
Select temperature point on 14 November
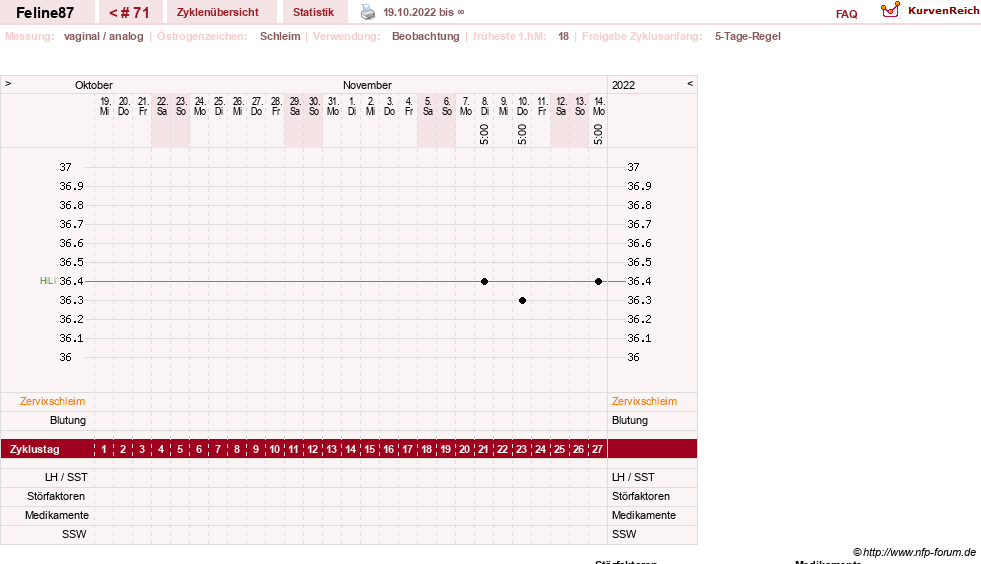pos(599,282)
